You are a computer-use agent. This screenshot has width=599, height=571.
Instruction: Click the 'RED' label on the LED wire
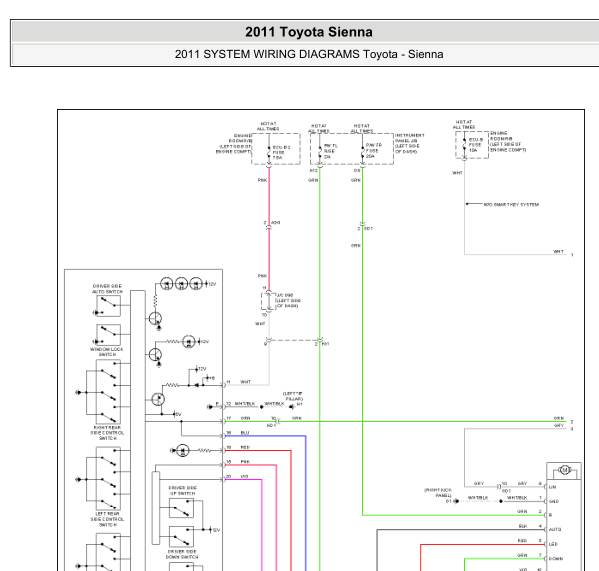point(522,540)
